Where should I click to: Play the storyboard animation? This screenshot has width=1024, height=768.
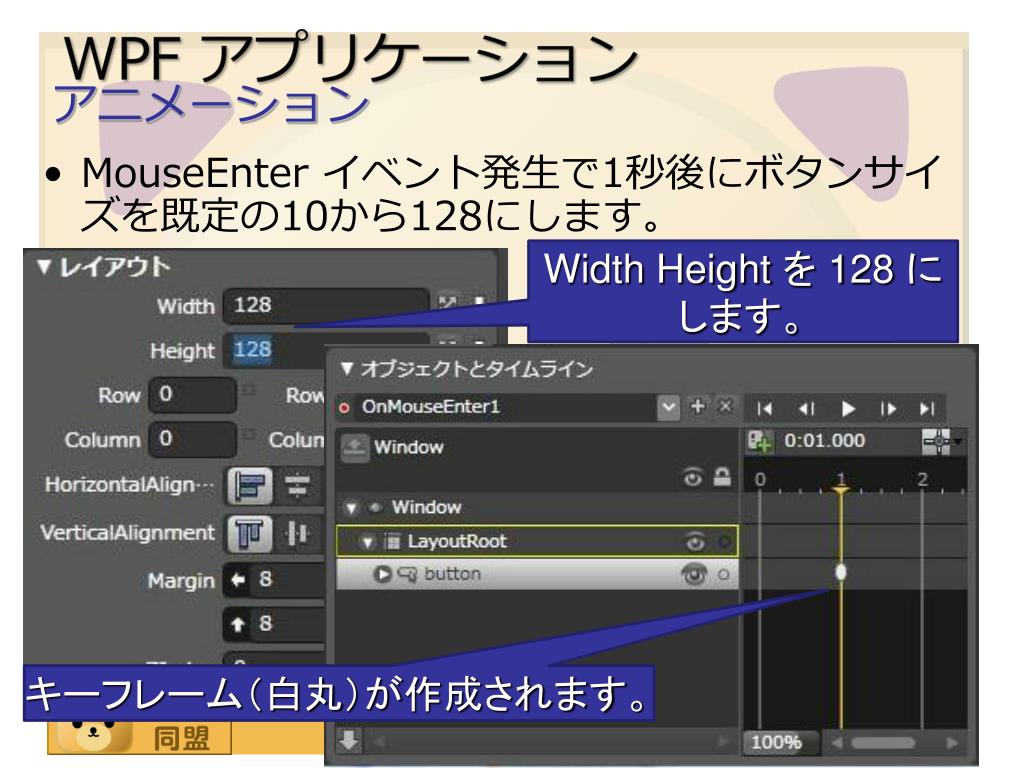coord(848,409)
